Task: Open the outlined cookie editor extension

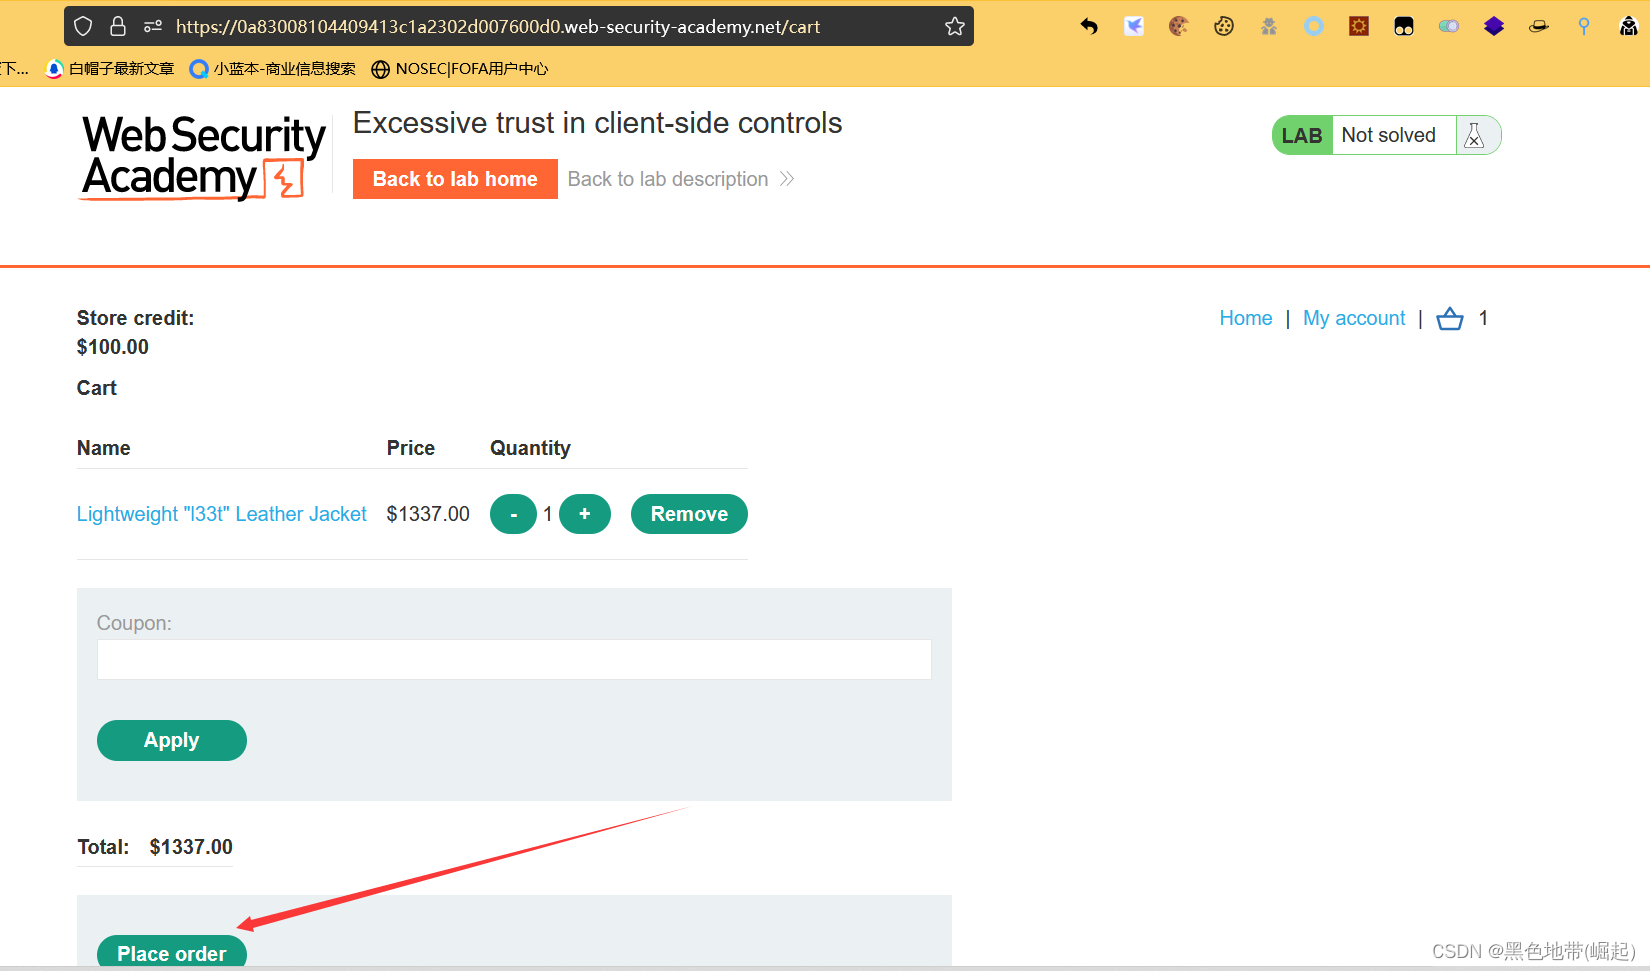Action: [1224, 26]
